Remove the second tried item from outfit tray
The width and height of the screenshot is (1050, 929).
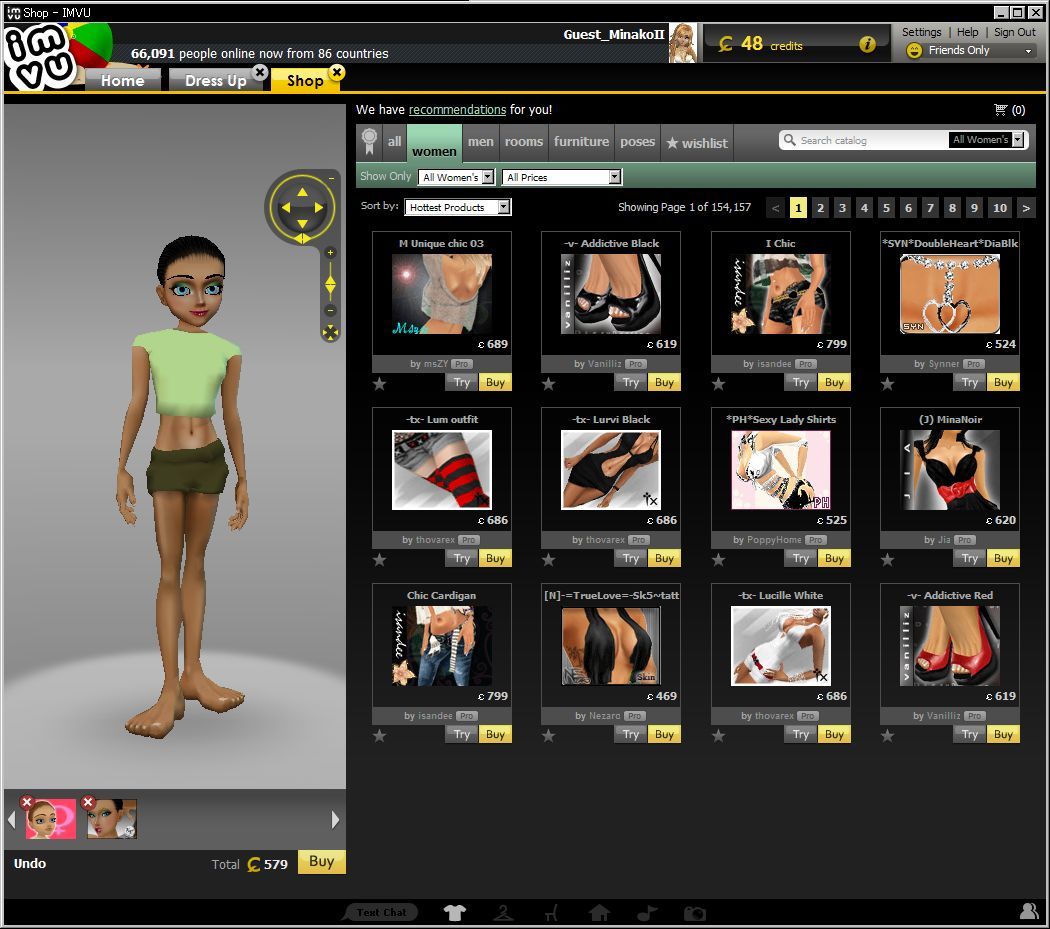coord(88,802)
